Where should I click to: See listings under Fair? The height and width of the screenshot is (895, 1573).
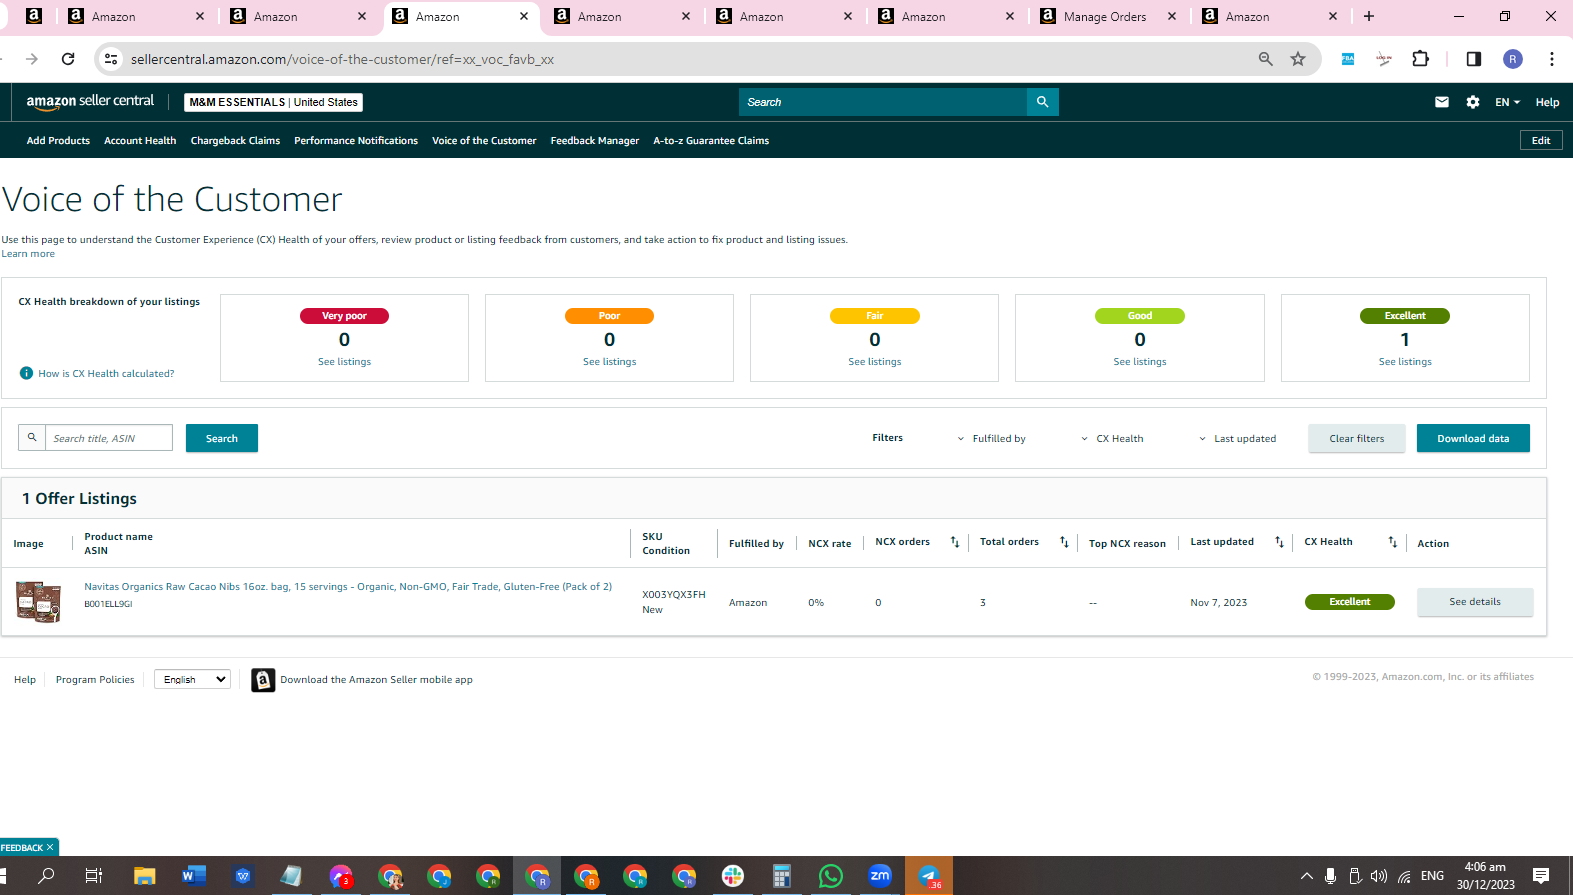pyautogui.click(x=875, y=362)
